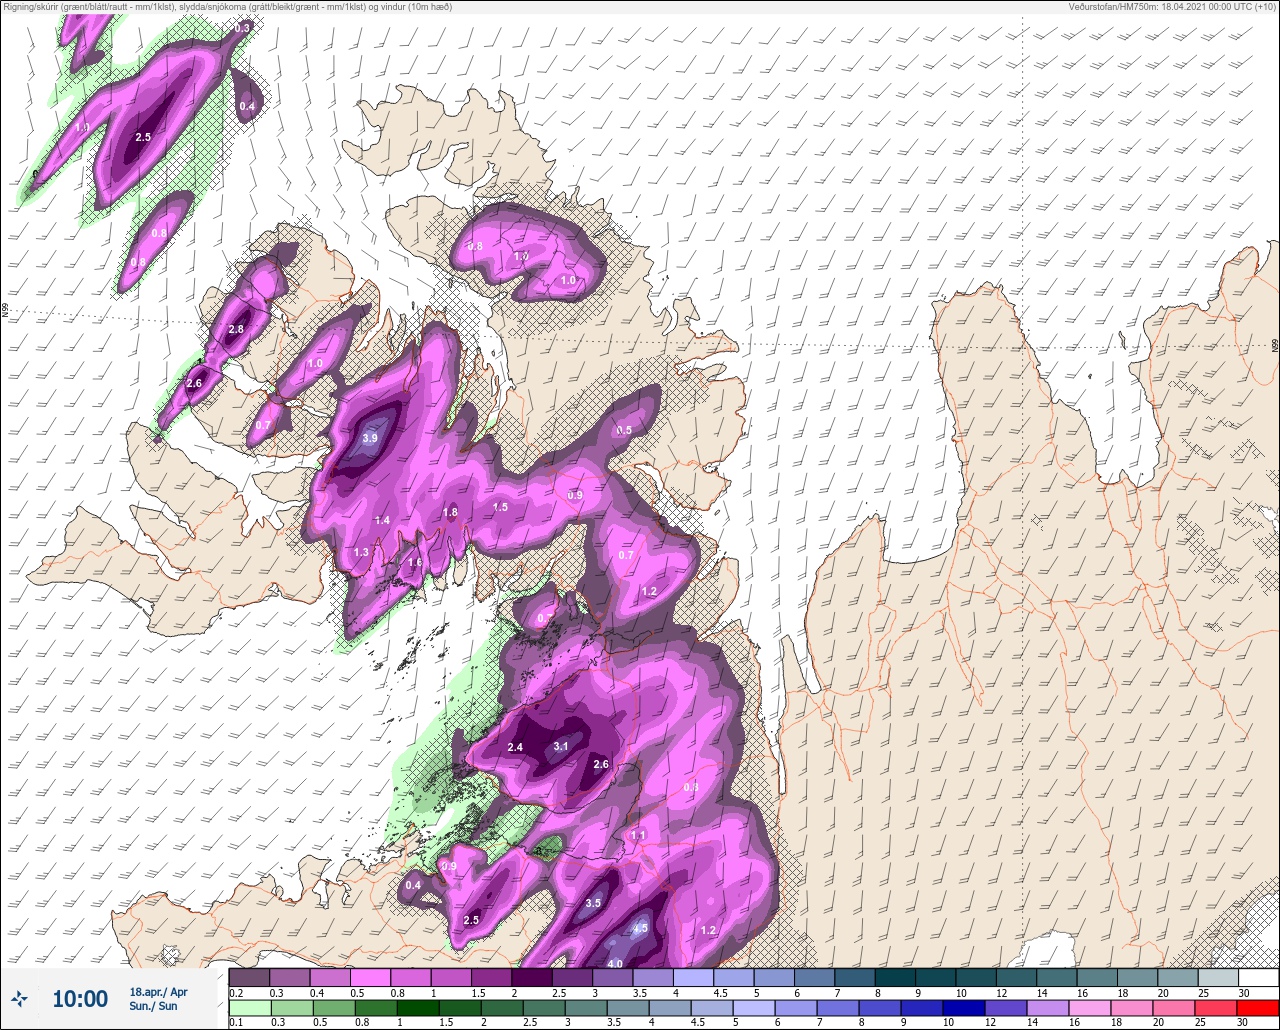
Task: Click the map title text starting with 'Rigning/skúrir'
Action: pos(228,7)
